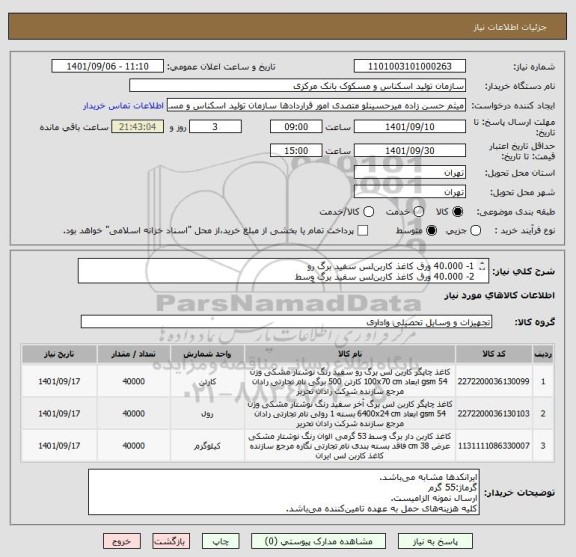Toggle Islamic treasury documents payment checkbox

(363, 231)
